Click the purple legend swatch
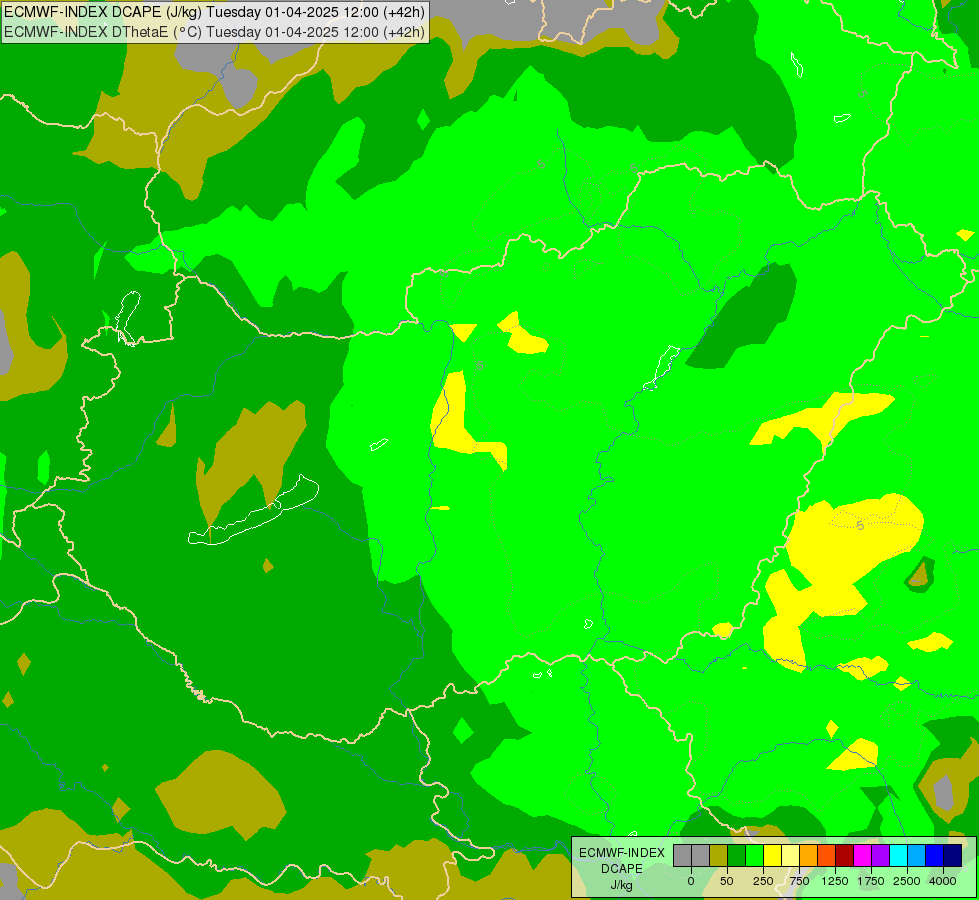The image size is (979, 900). point(880,855)
